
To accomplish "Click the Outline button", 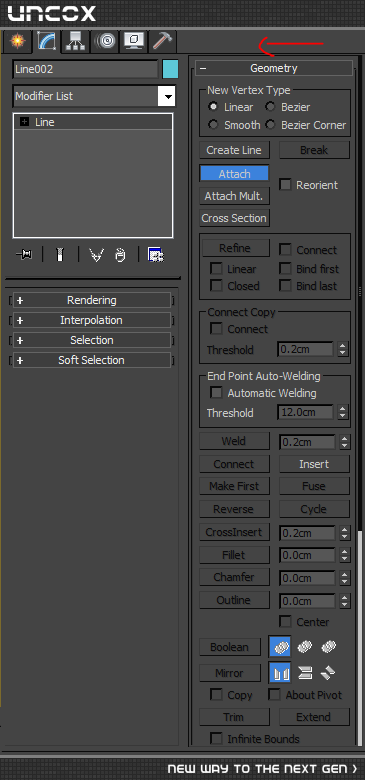I will [x=235, y=600].
